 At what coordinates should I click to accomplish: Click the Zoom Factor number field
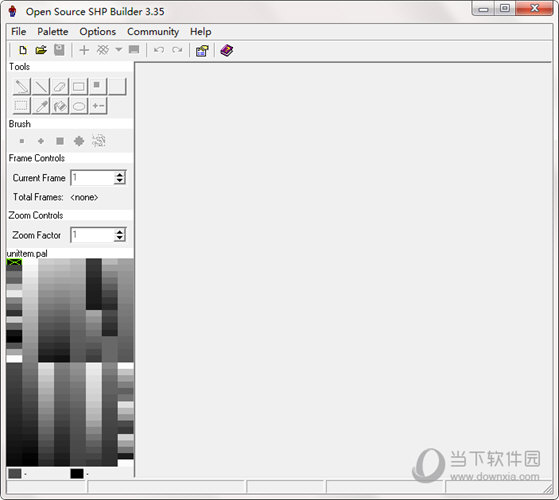coord(92,235)
